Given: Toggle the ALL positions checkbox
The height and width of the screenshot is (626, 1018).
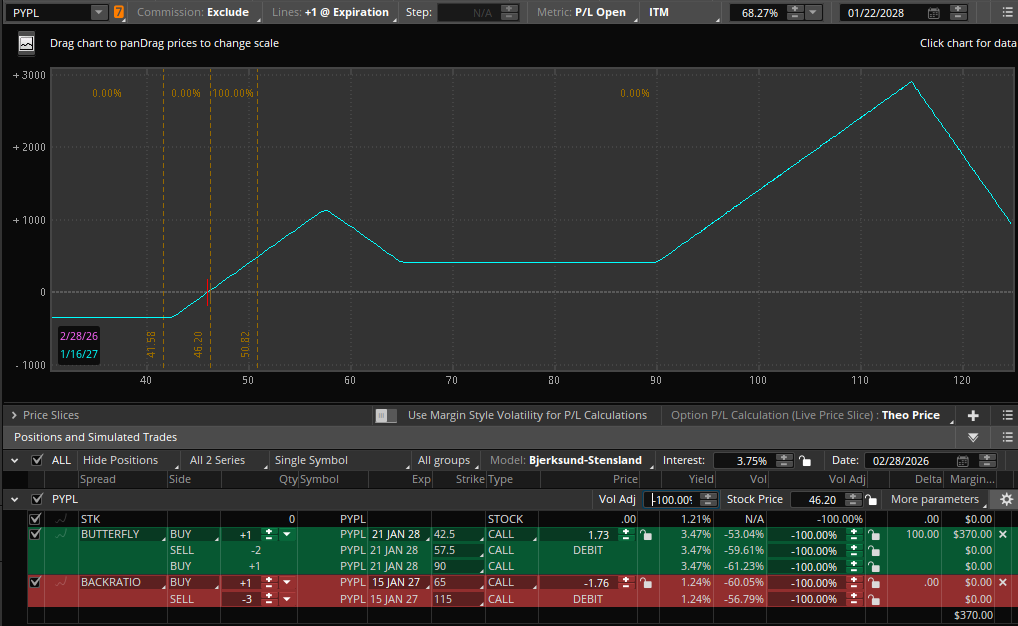Looking at the screenshot, I should [x=37, y=460].
